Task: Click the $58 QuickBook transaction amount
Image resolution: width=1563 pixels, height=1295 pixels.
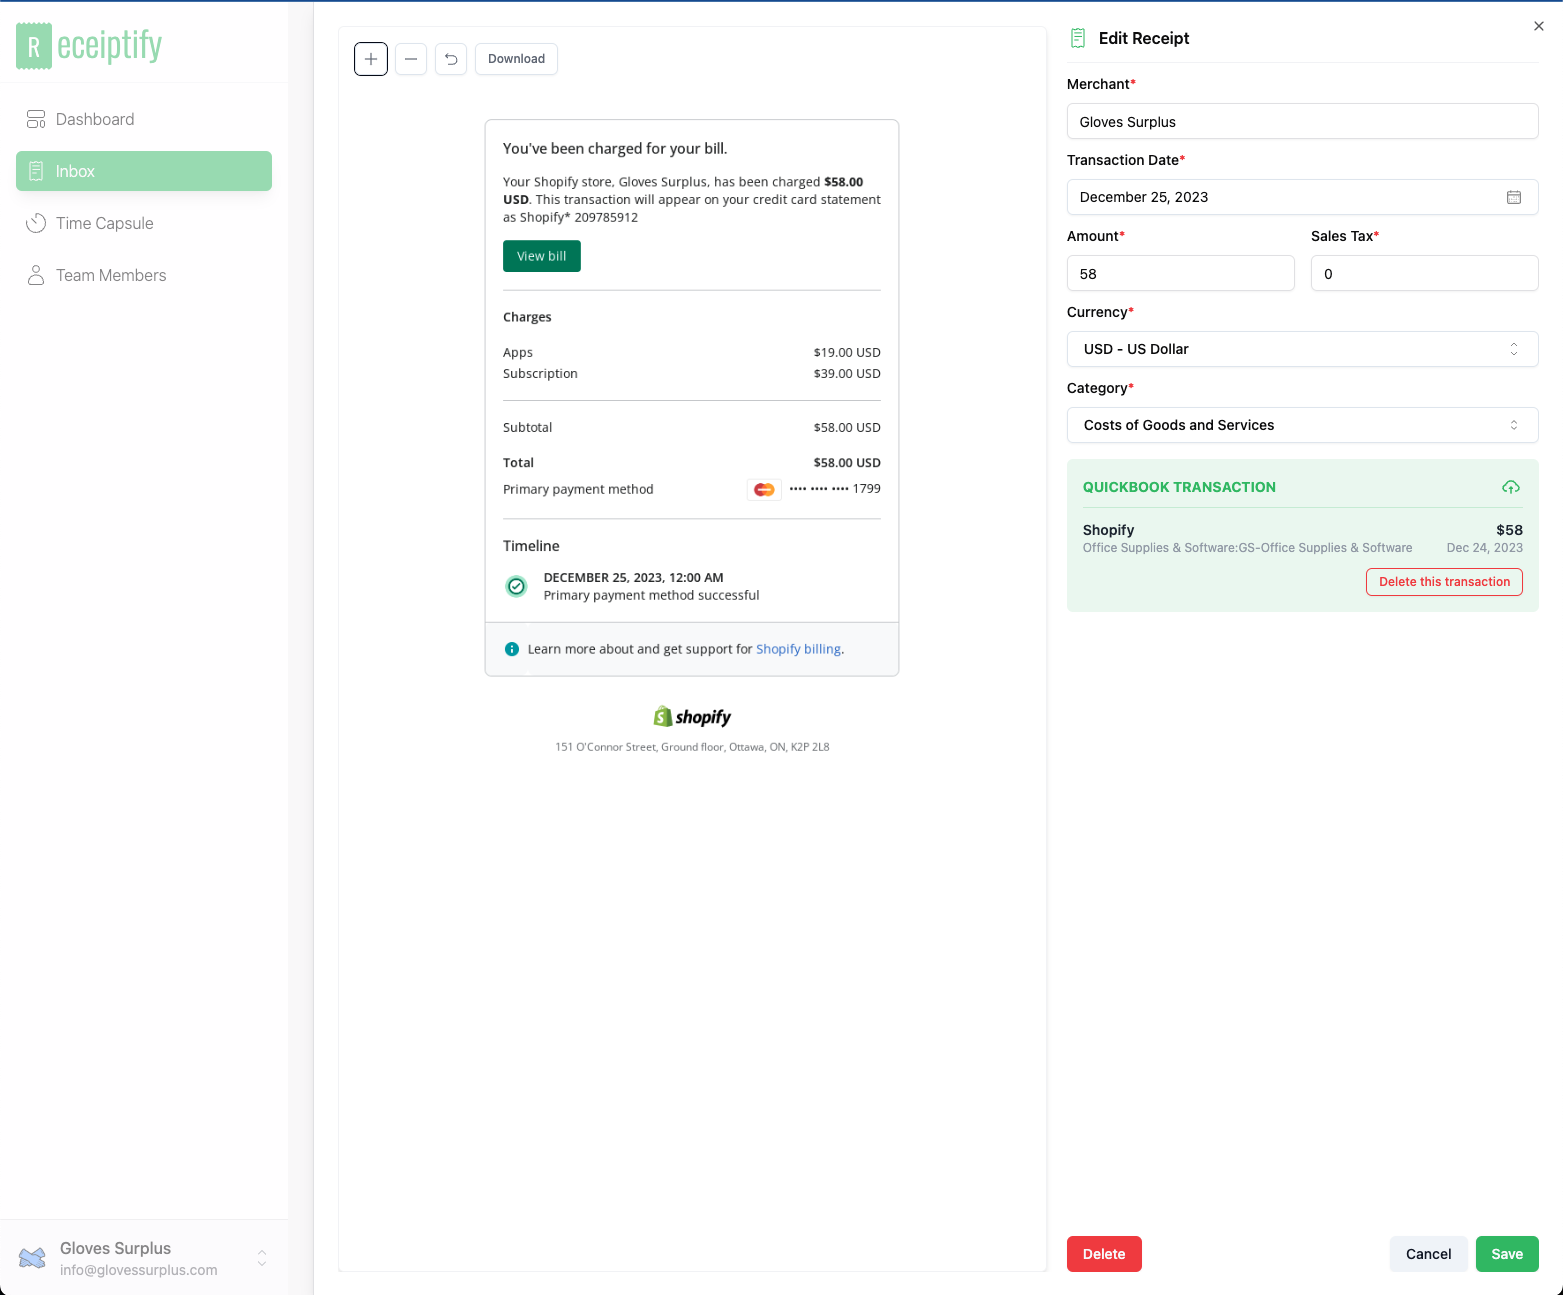Action: click(1509, 530)
